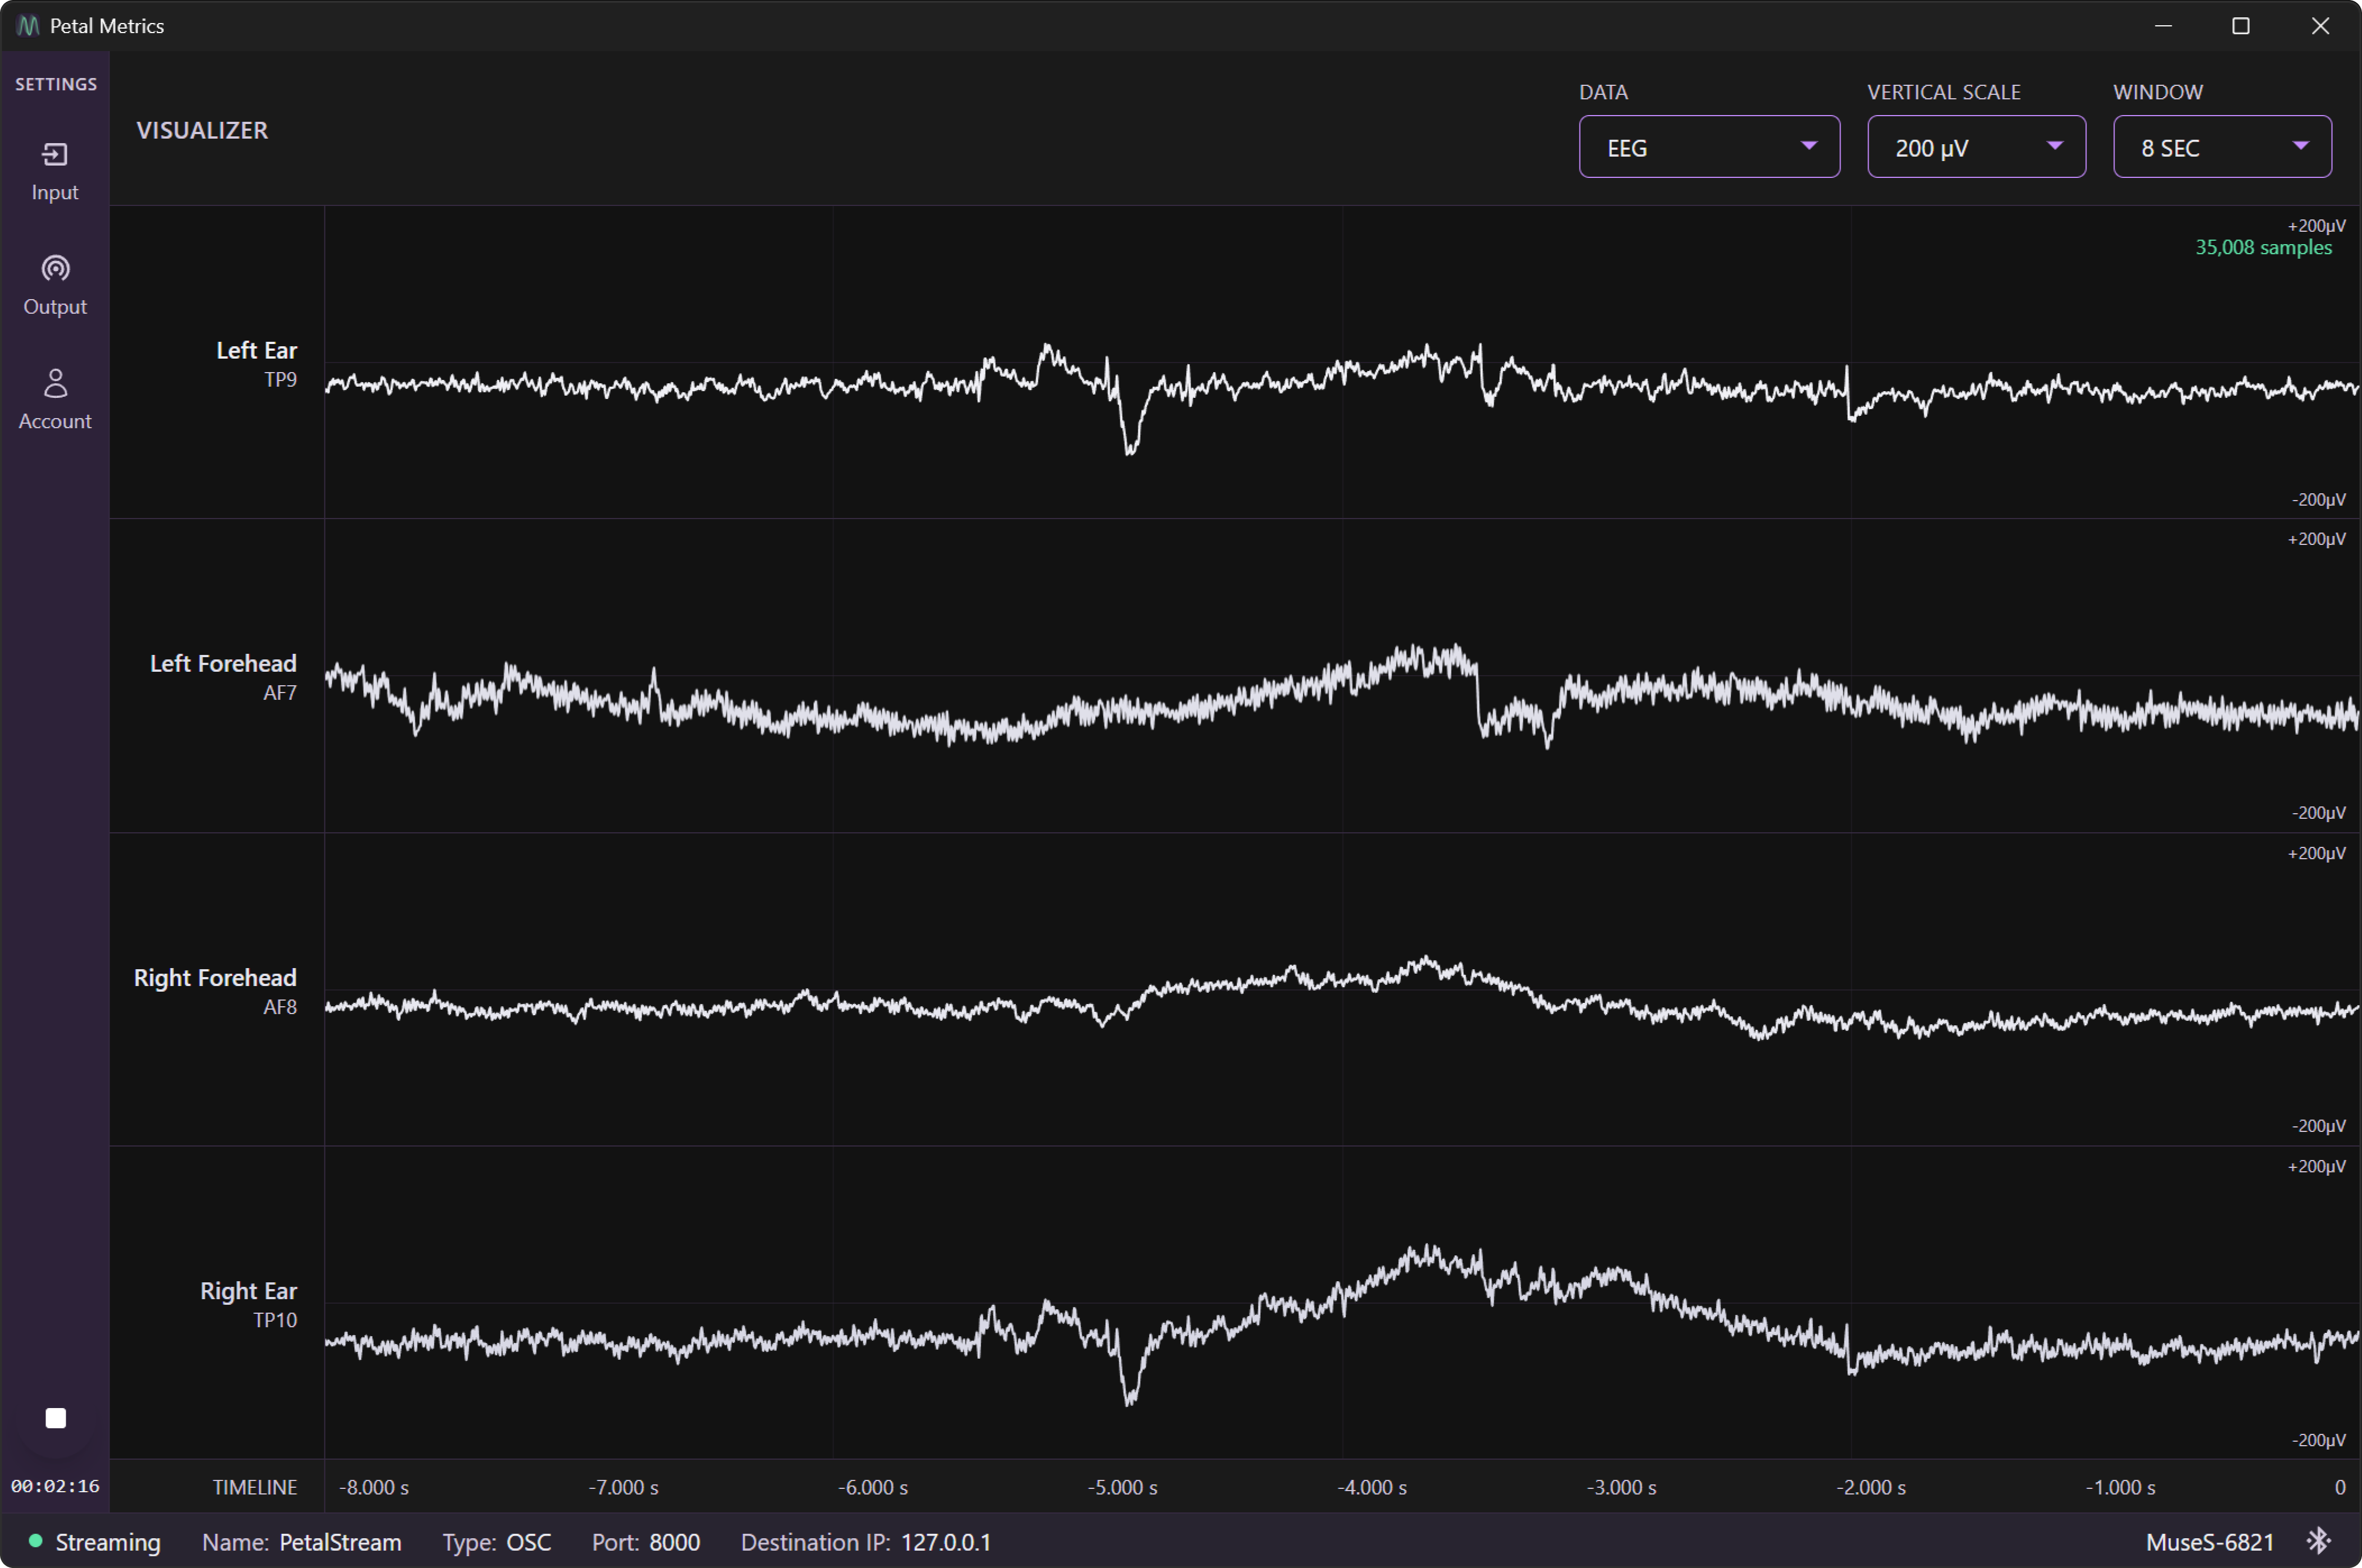The height and width of the screenshot is (1568, 2362).
Task: Click the PetalStream stream name
Action: 340,1542
